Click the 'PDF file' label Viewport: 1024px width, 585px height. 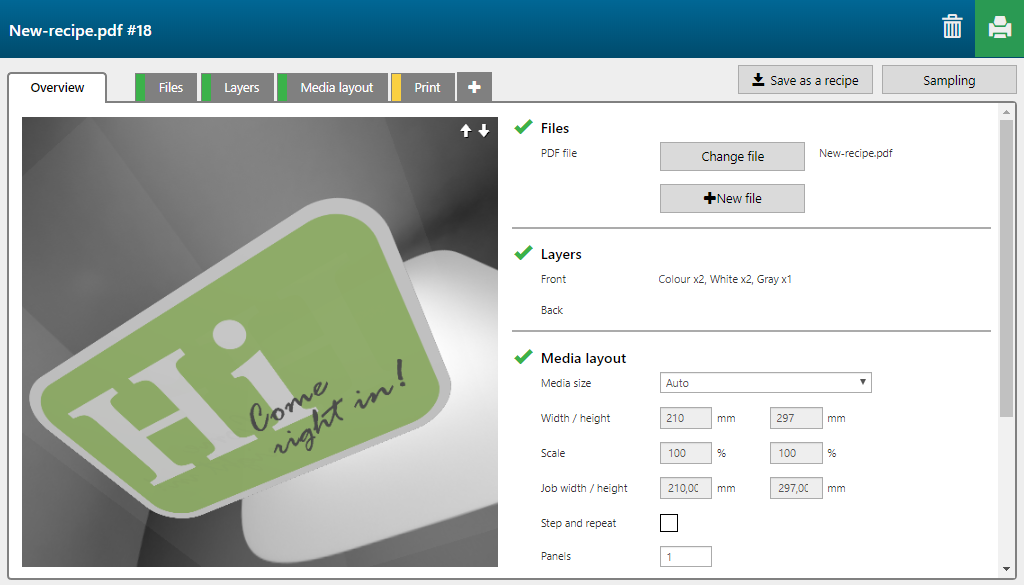click(x=559, y=153)
